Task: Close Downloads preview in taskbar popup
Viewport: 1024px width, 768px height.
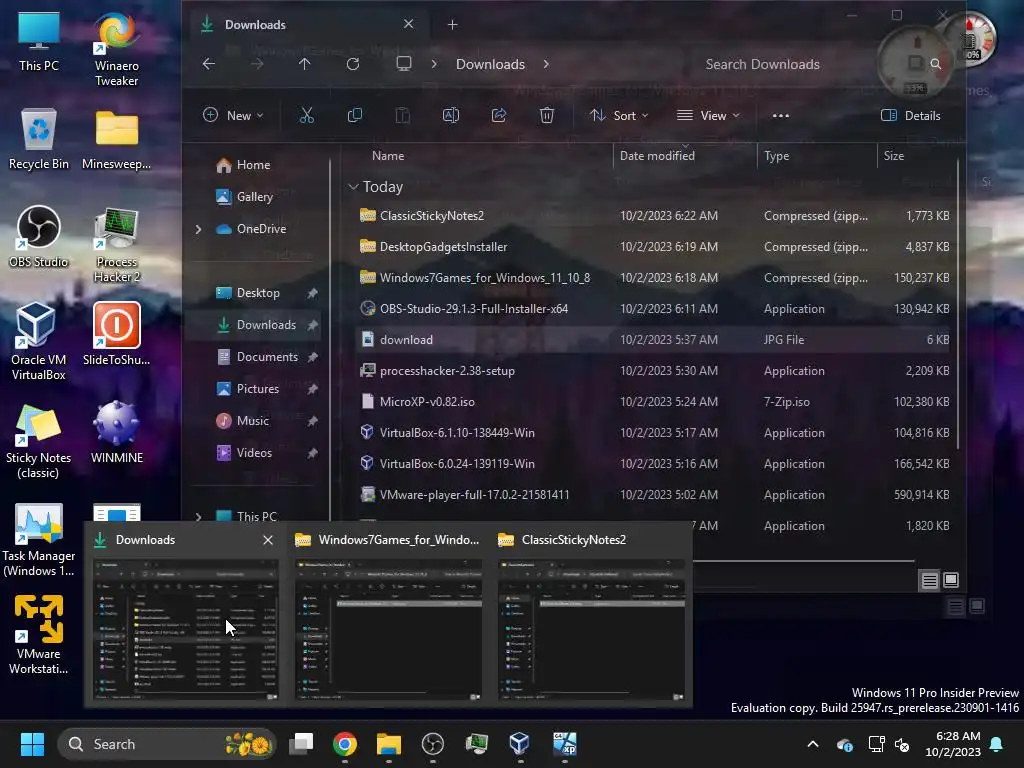Action: coord(268,540)
